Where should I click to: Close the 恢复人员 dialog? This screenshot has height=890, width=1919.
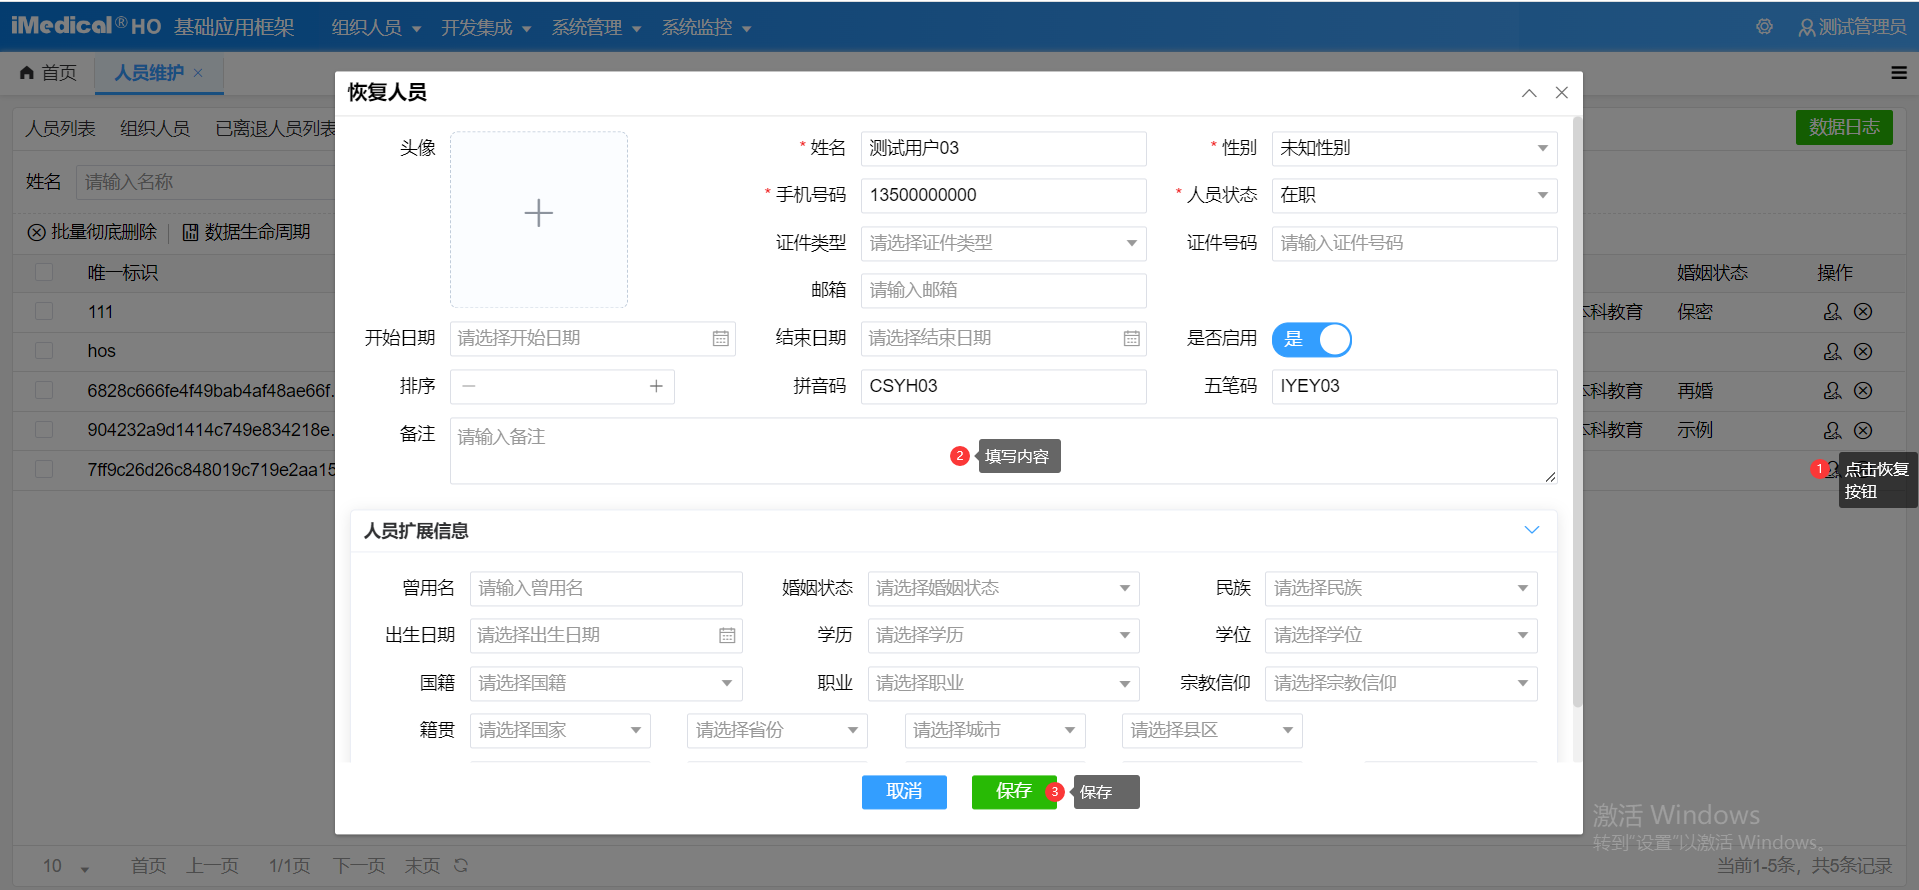[1562, 93]
